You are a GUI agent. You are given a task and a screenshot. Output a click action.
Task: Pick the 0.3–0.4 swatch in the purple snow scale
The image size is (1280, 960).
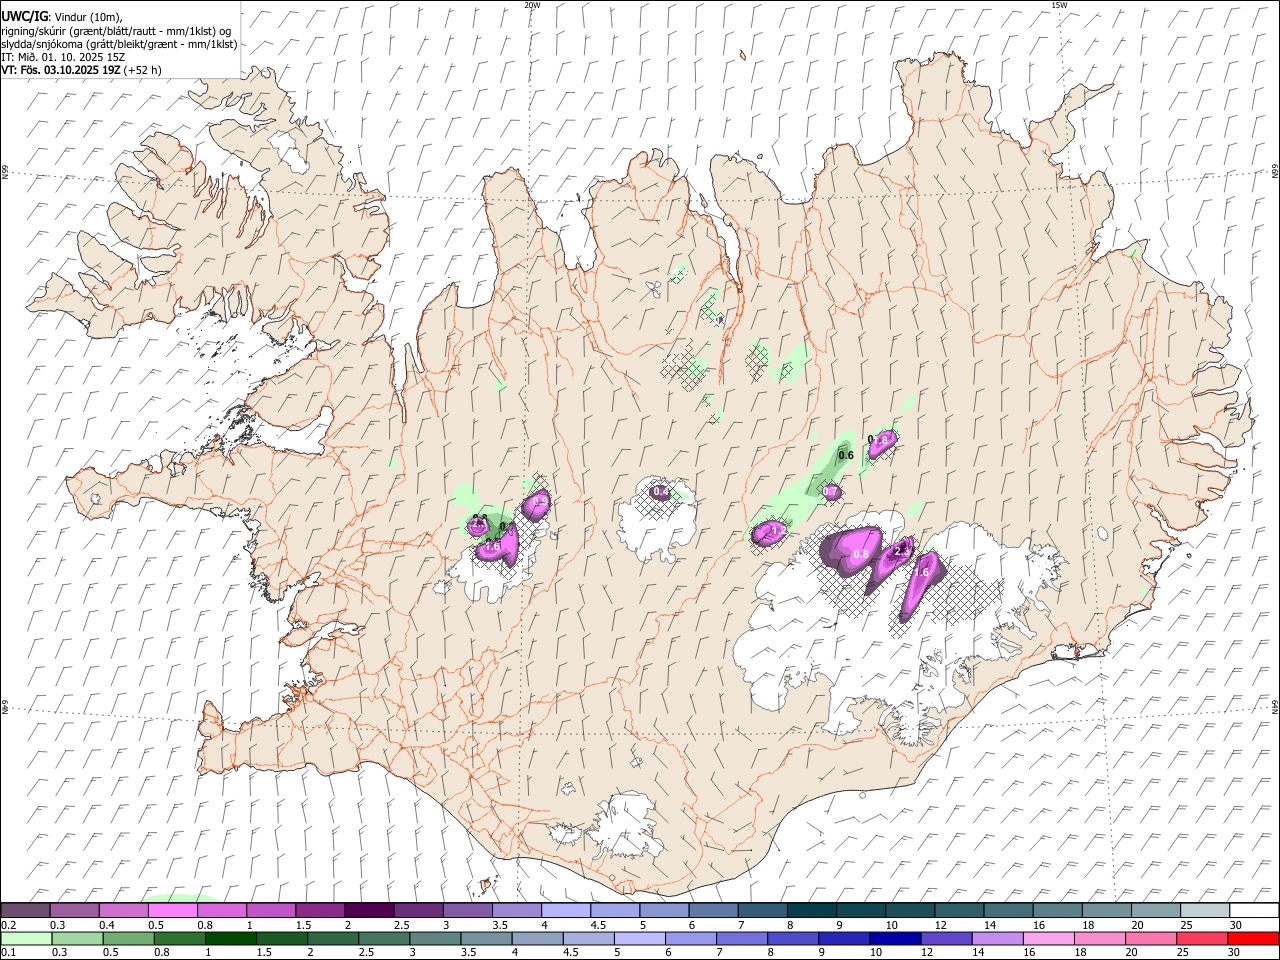point(74,910)
